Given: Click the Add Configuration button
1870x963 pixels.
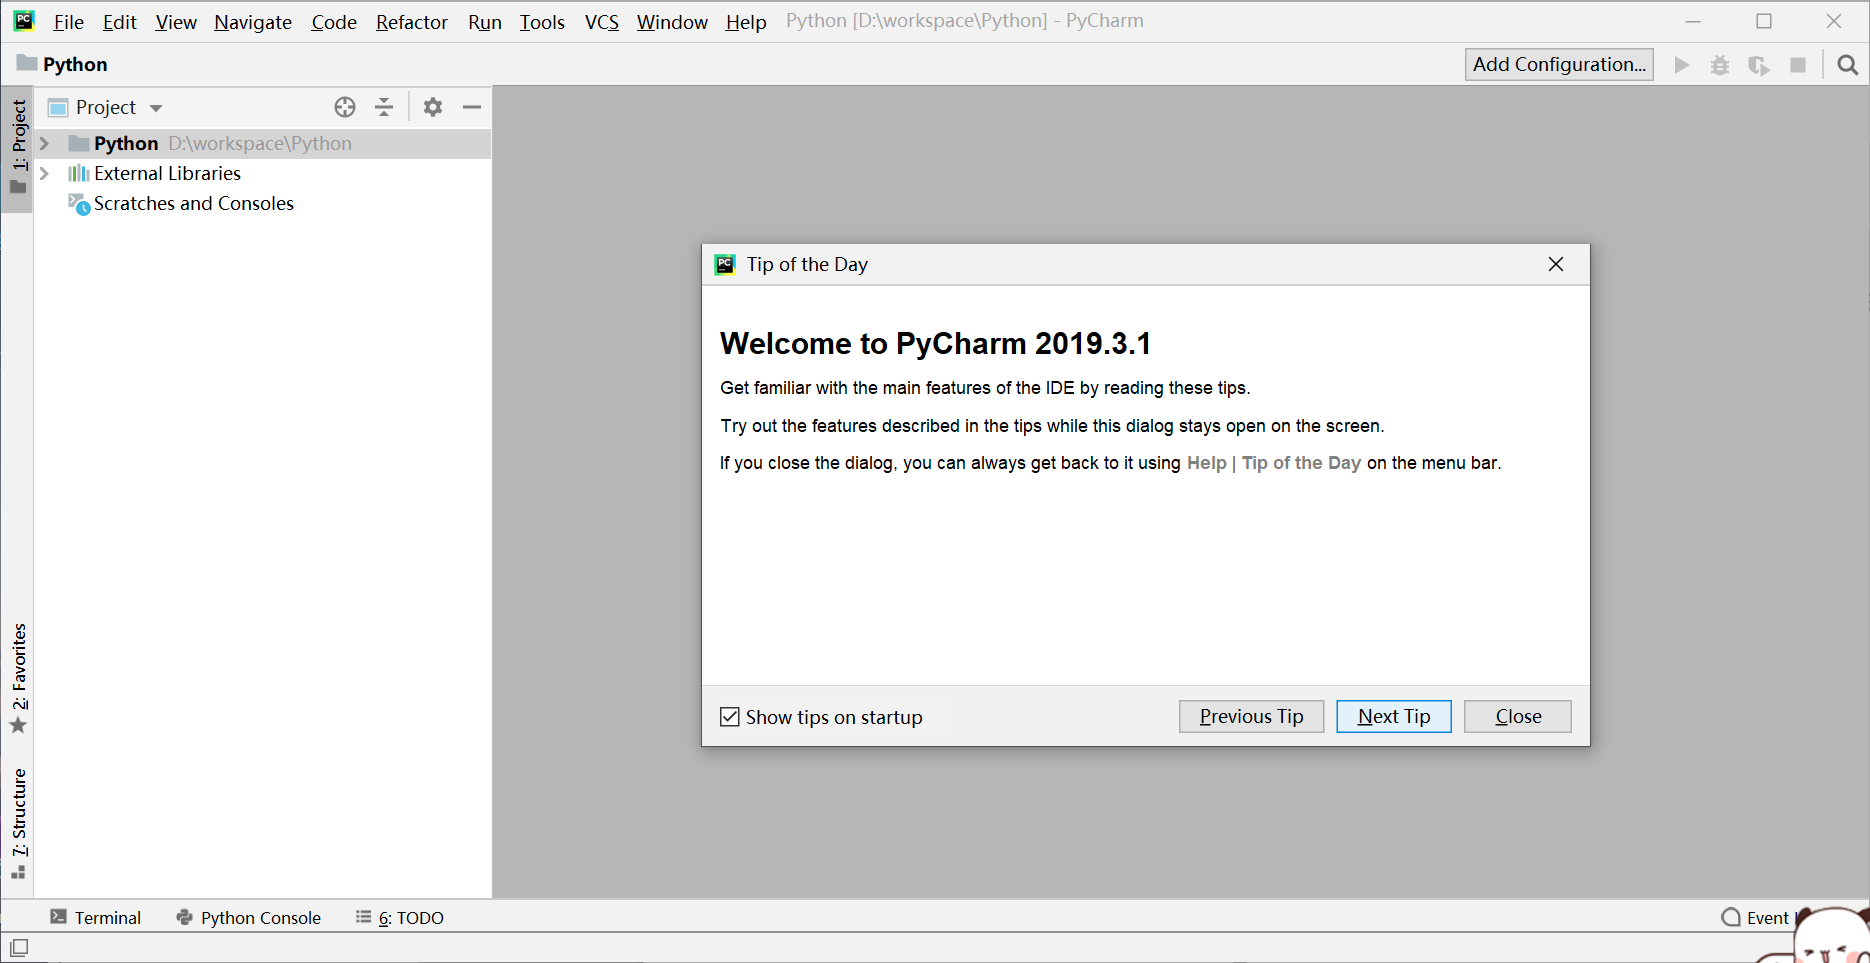Looking at the screenshot, I should point(1558,64).
